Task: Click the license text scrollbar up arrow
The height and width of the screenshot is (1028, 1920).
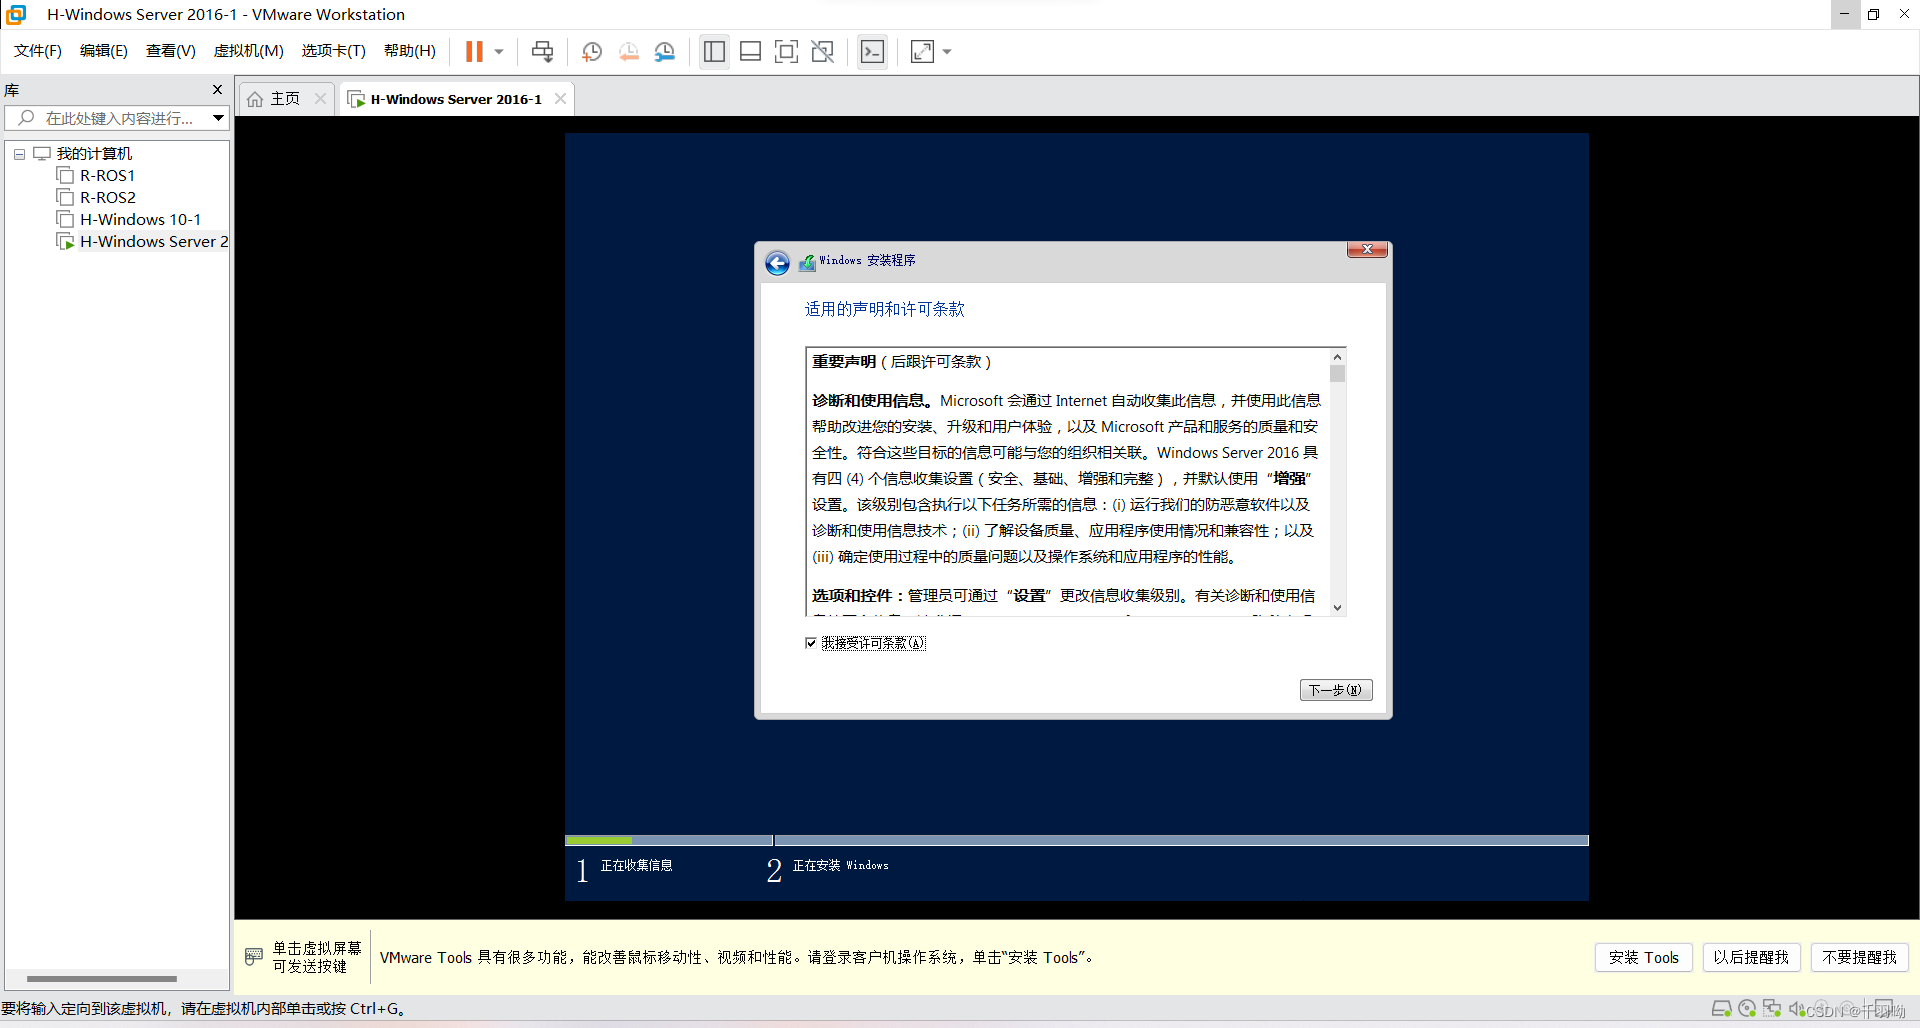Action: click(x=1337, y=357)
